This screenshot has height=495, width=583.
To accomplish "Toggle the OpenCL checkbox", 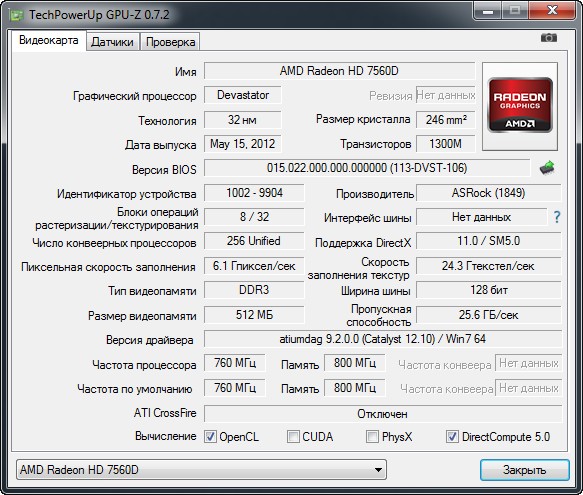I will click(210, 436).
